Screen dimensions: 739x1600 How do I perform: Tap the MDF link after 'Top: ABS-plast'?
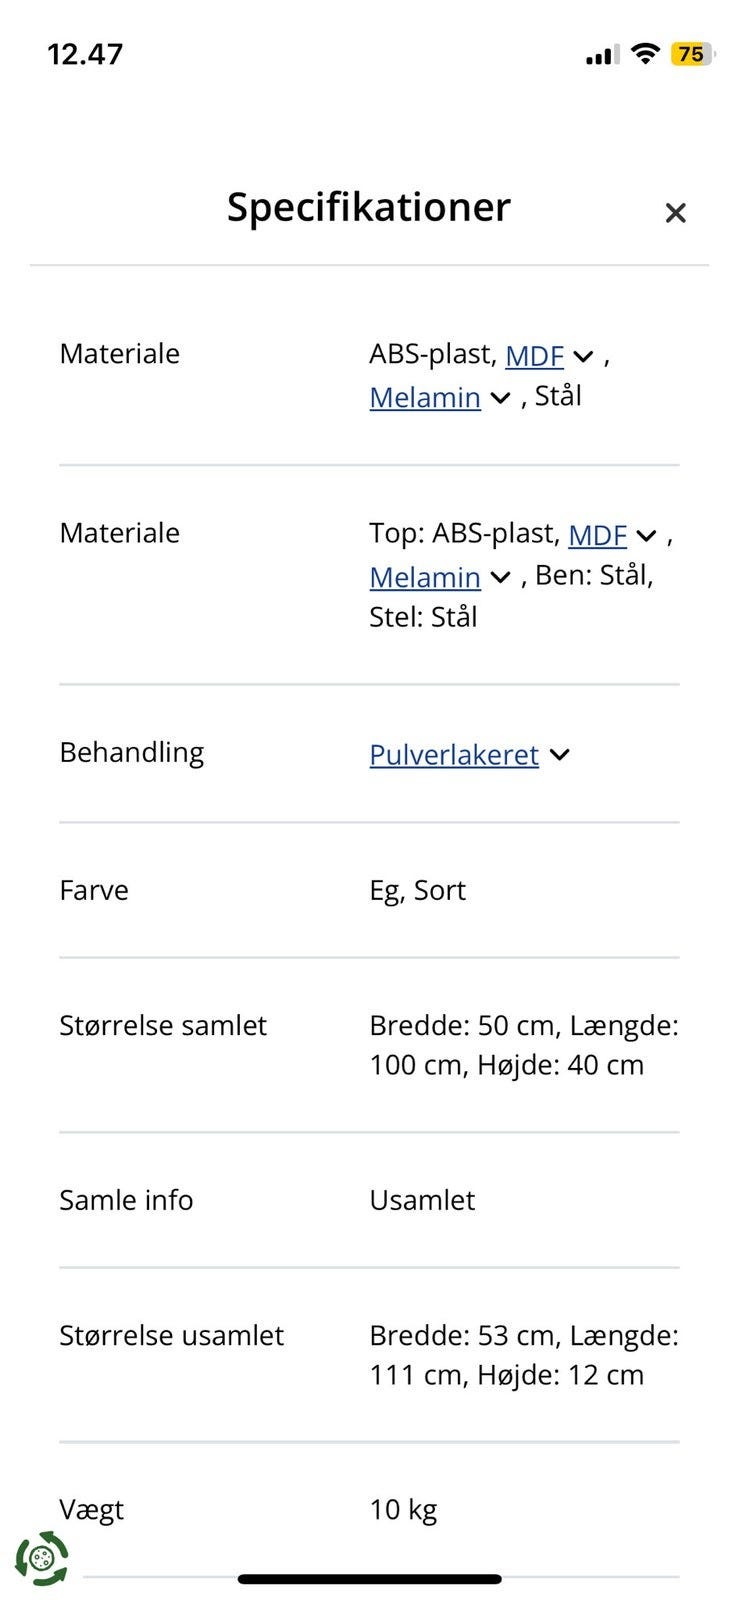coord(597,536)
